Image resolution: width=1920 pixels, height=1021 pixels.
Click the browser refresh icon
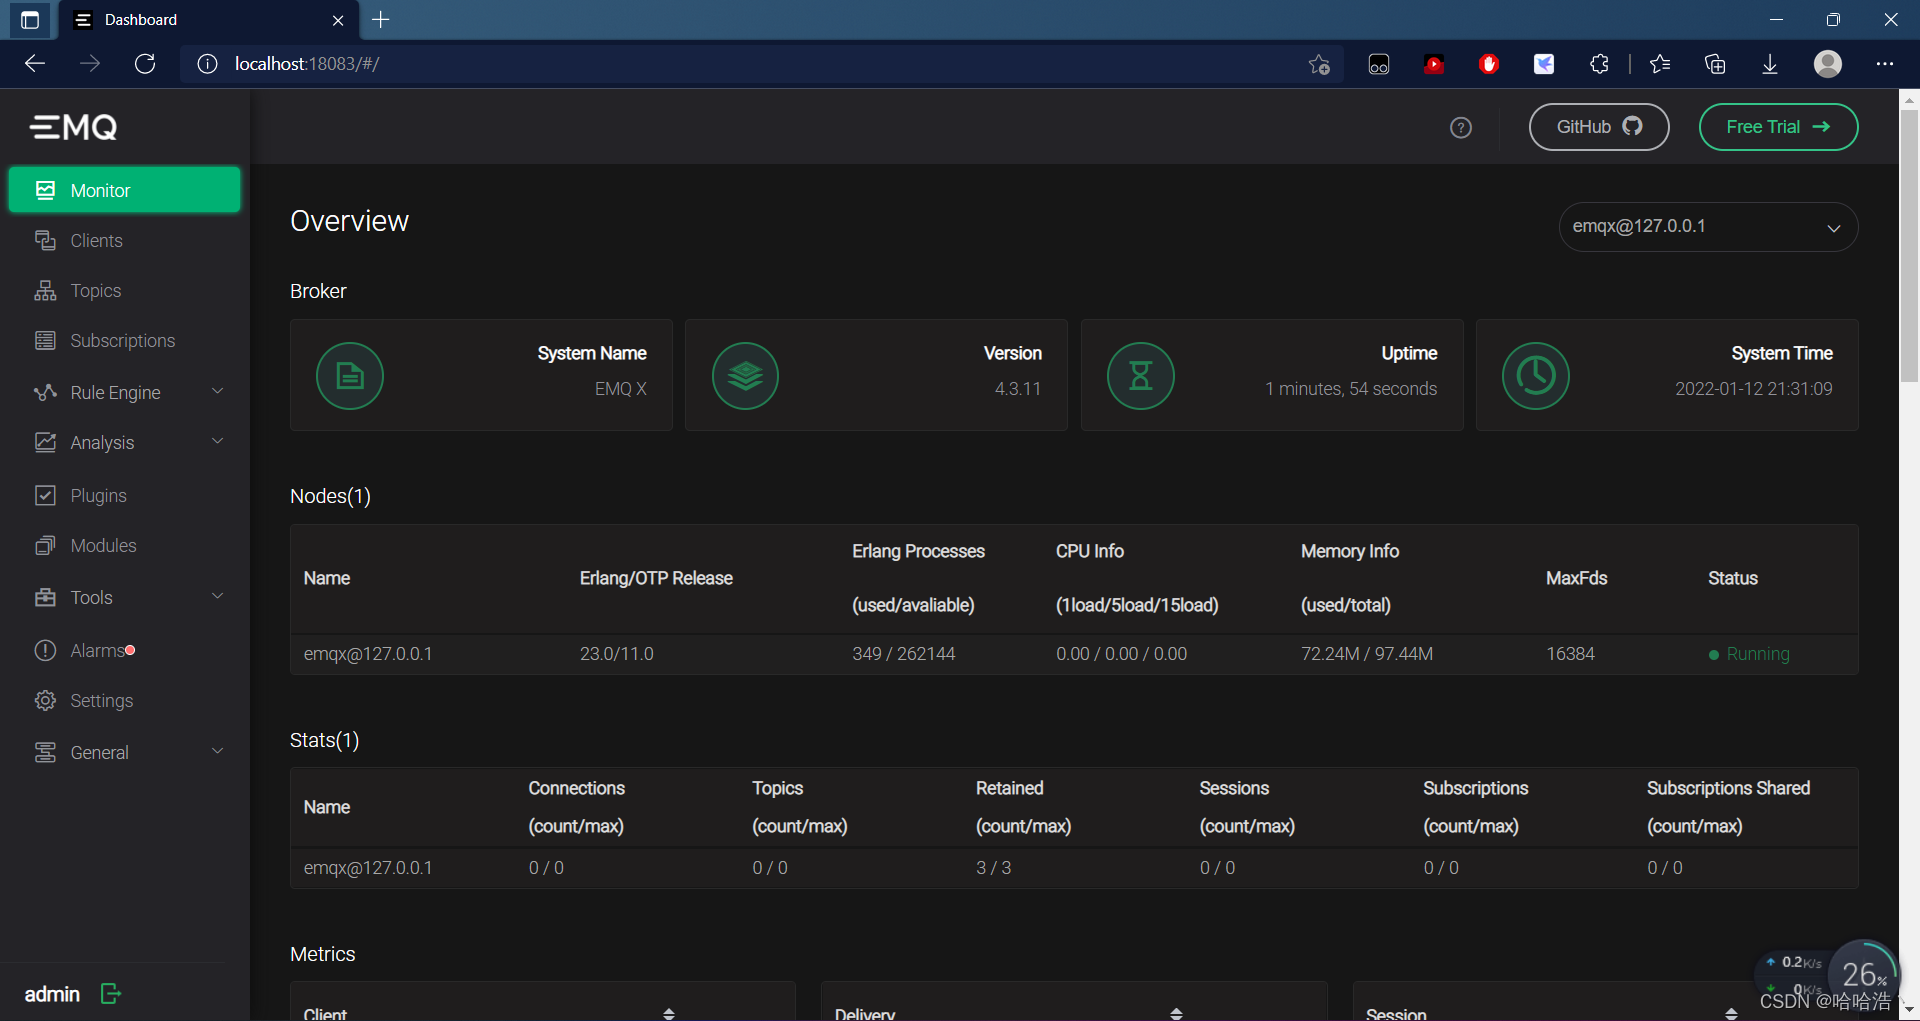(145, 64)
